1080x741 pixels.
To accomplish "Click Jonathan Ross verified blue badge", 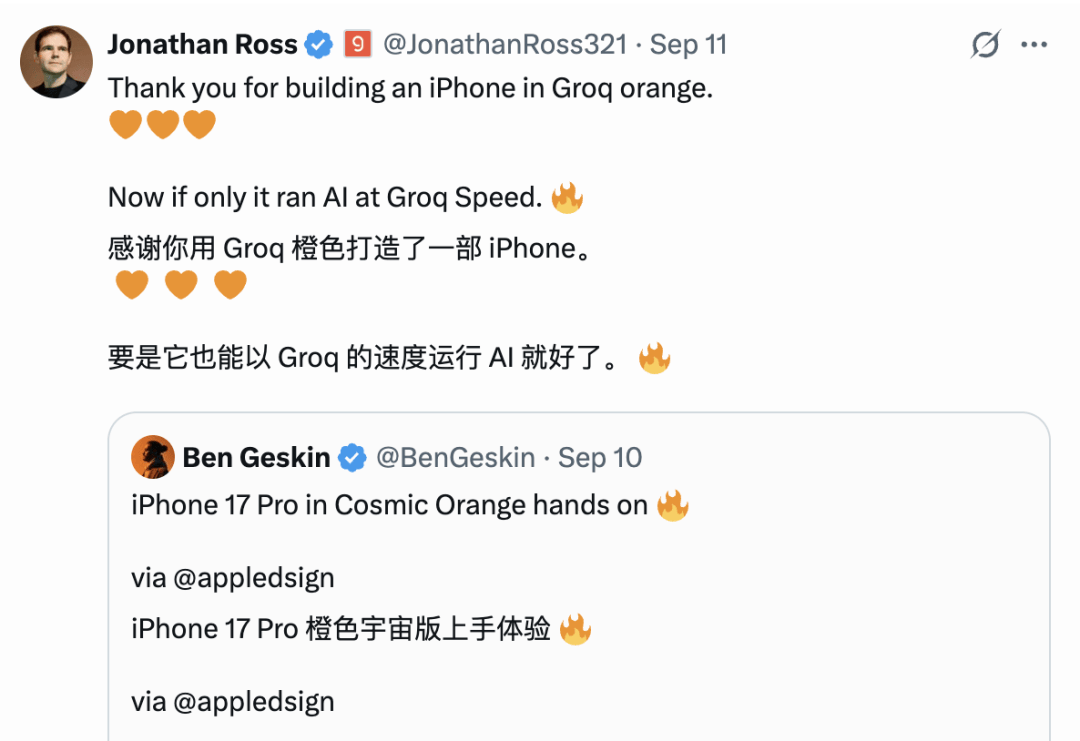I will [318, 45].
